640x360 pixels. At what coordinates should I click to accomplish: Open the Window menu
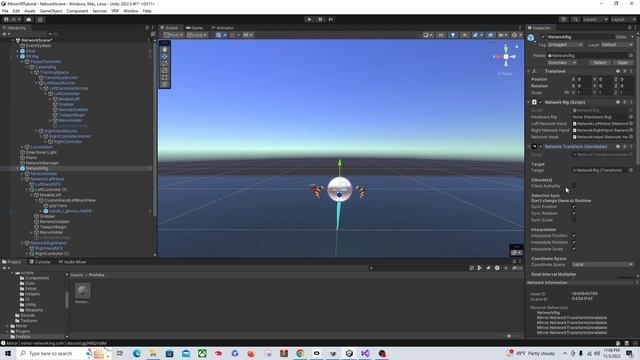(131, 11)
